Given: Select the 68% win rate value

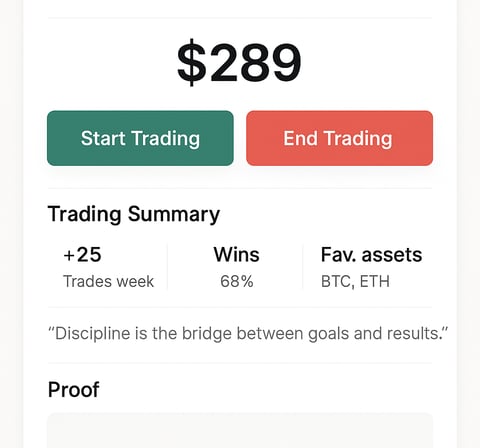Looking at the screenshot, I should (x=237, y=282).
